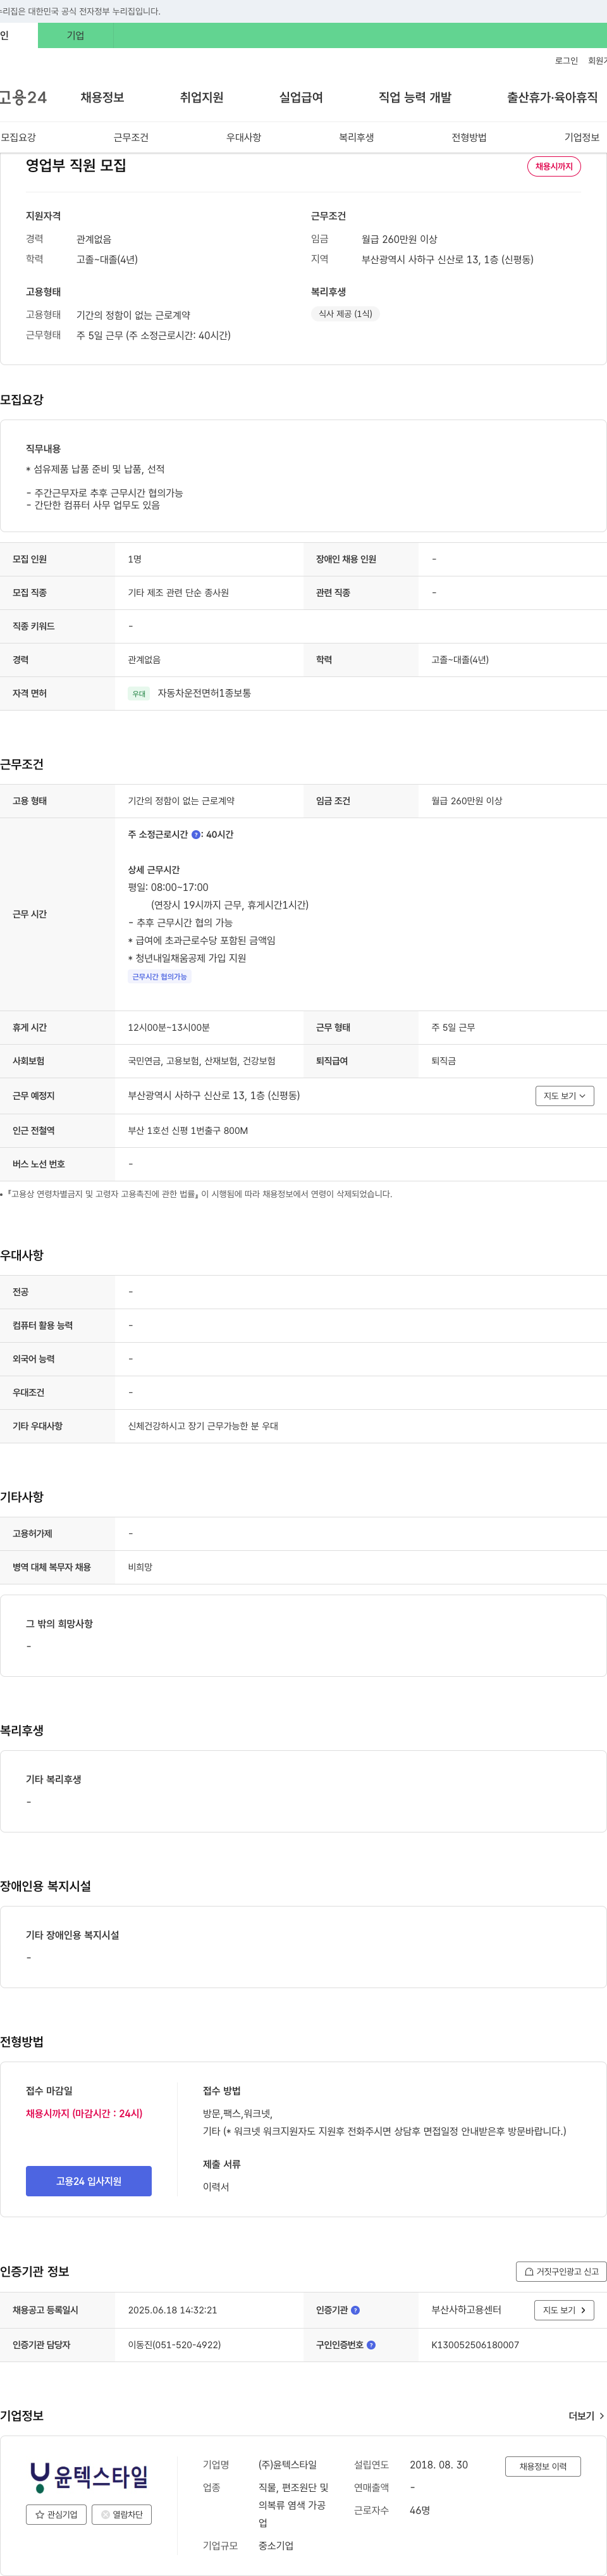This screenshot has height=2576, width=607.
Task: Open the 실업급여 menu
Action: click(x=301, y=97)
